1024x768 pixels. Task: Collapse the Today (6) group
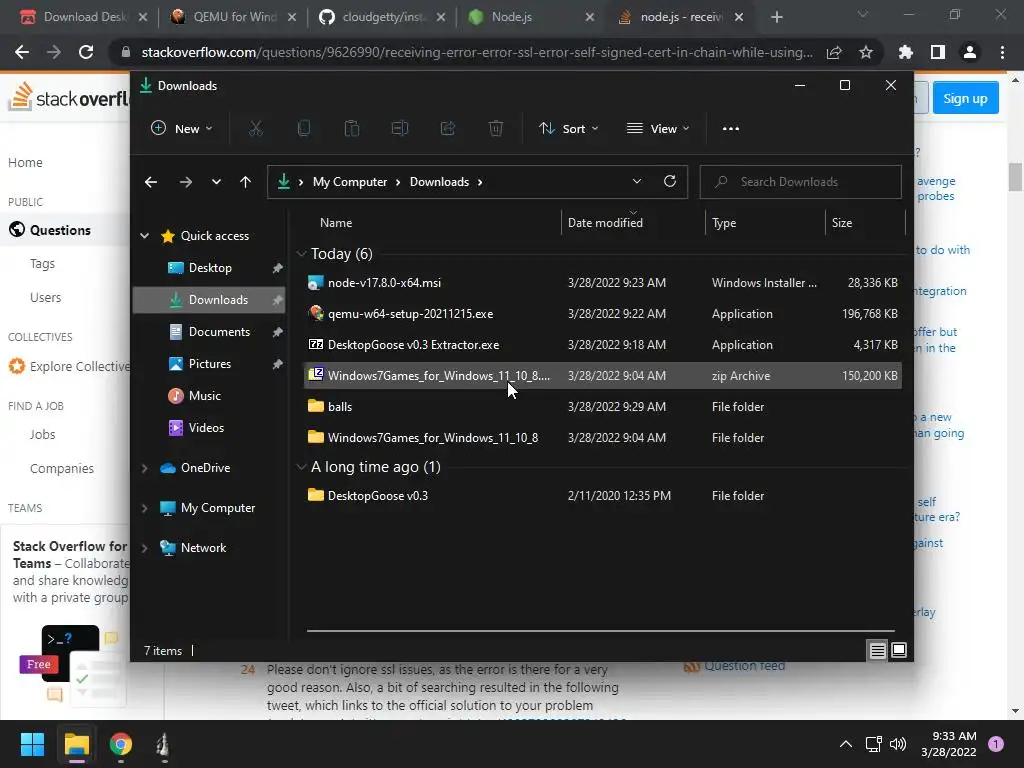pos(301,253)
